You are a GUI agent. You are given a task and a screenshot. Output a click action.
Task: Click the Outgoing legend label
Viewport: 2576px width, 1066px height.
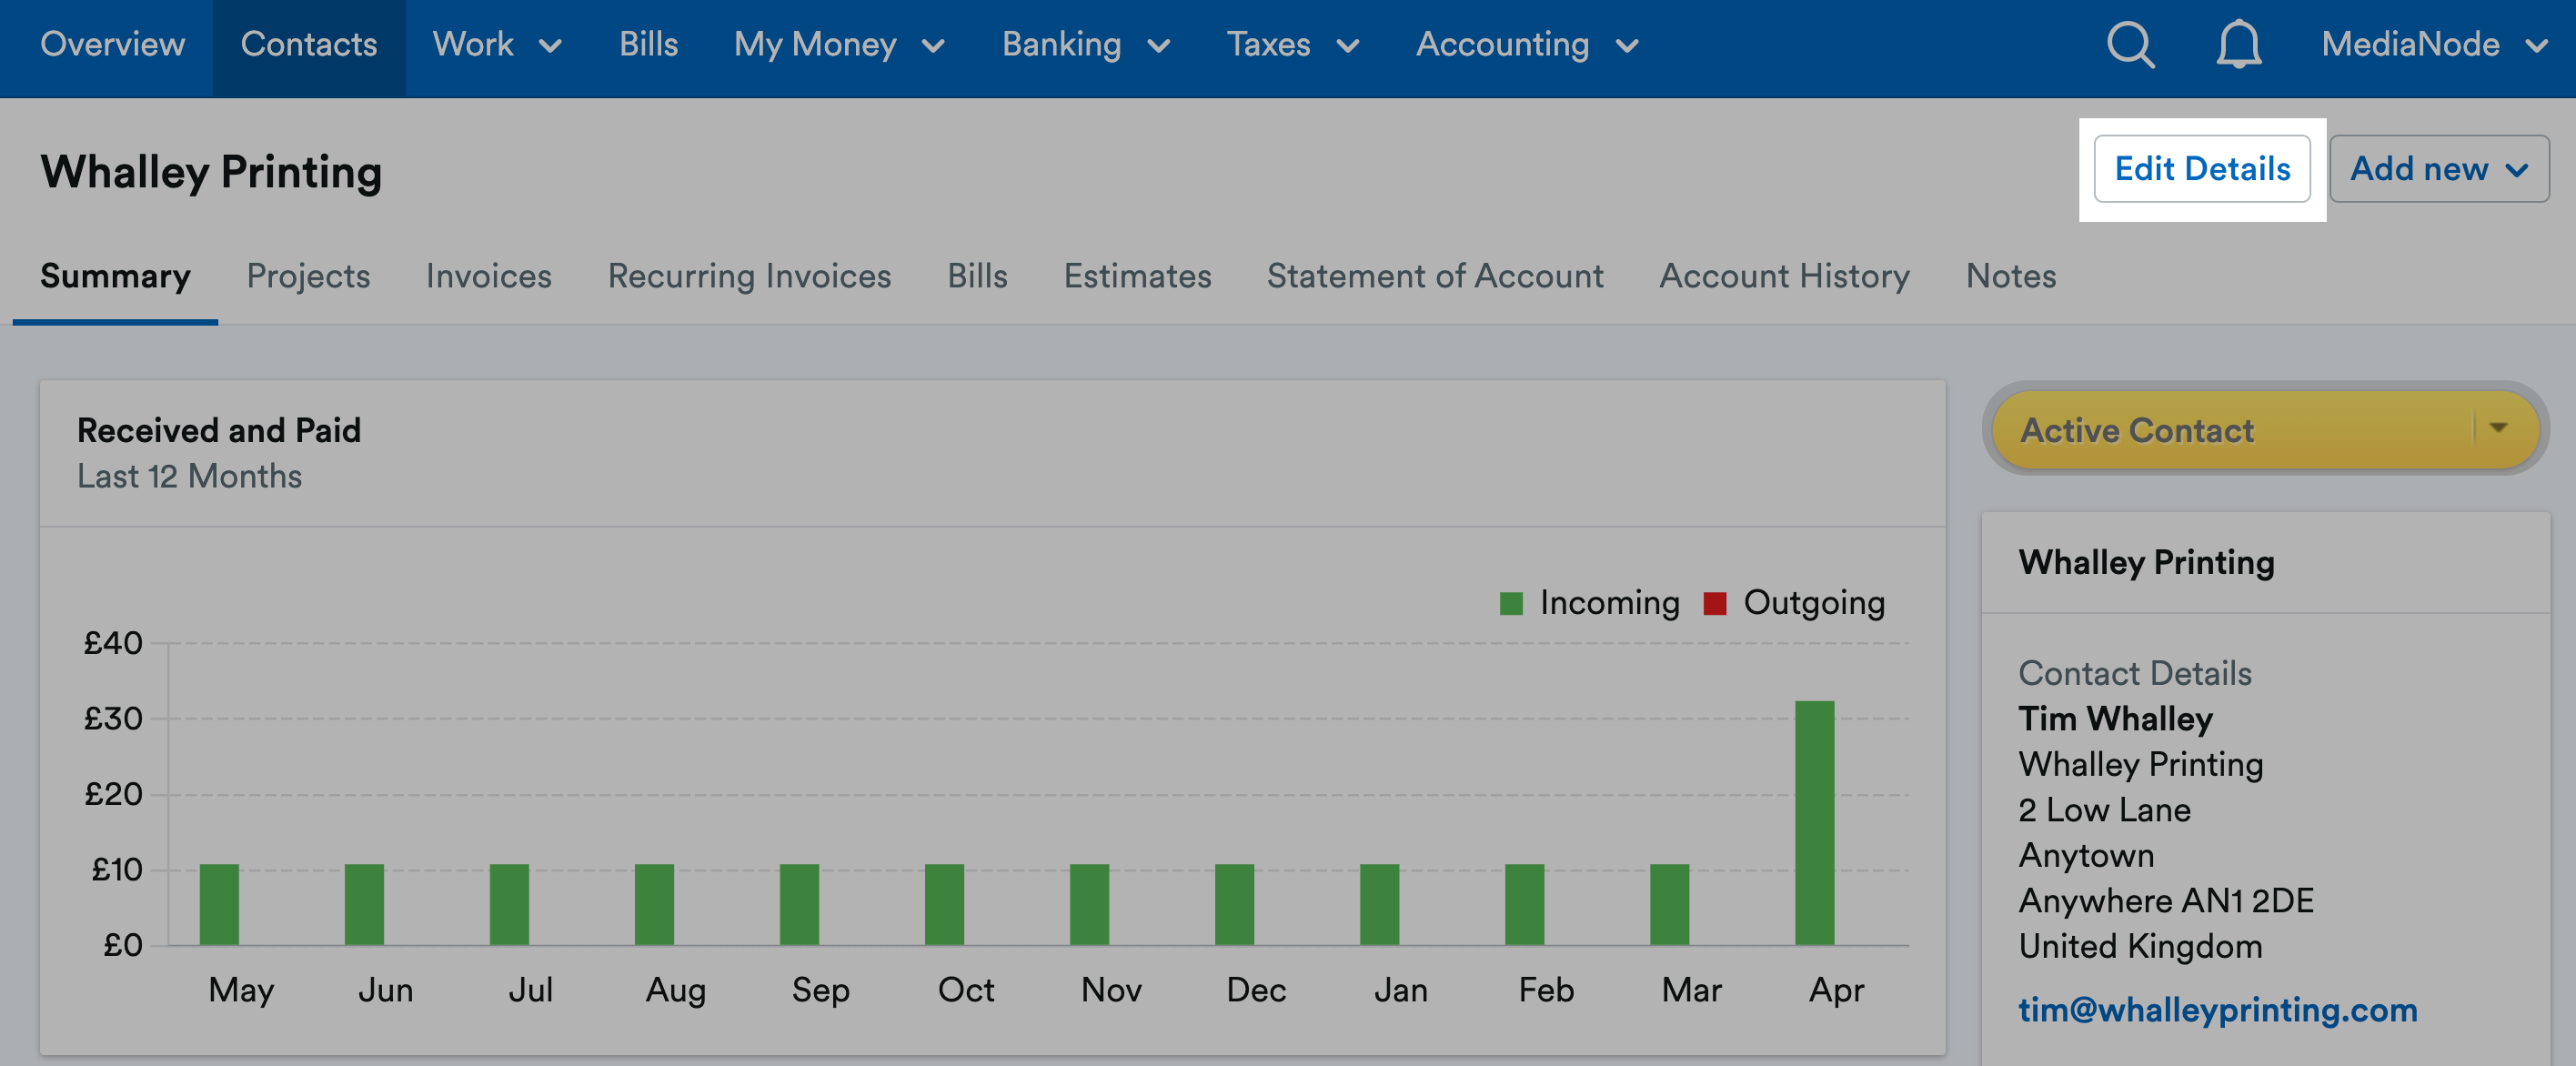point(1814,603)
